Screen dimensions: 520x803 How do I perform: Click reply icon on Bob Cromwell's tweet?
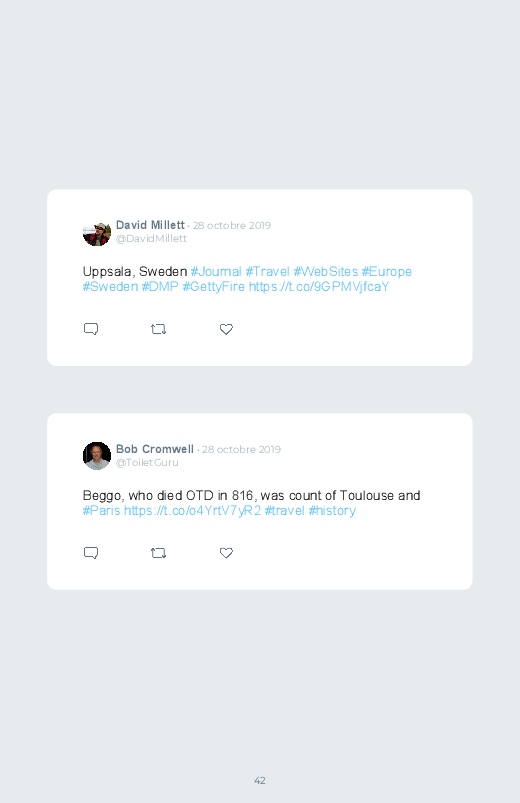(x=91, y=553)
